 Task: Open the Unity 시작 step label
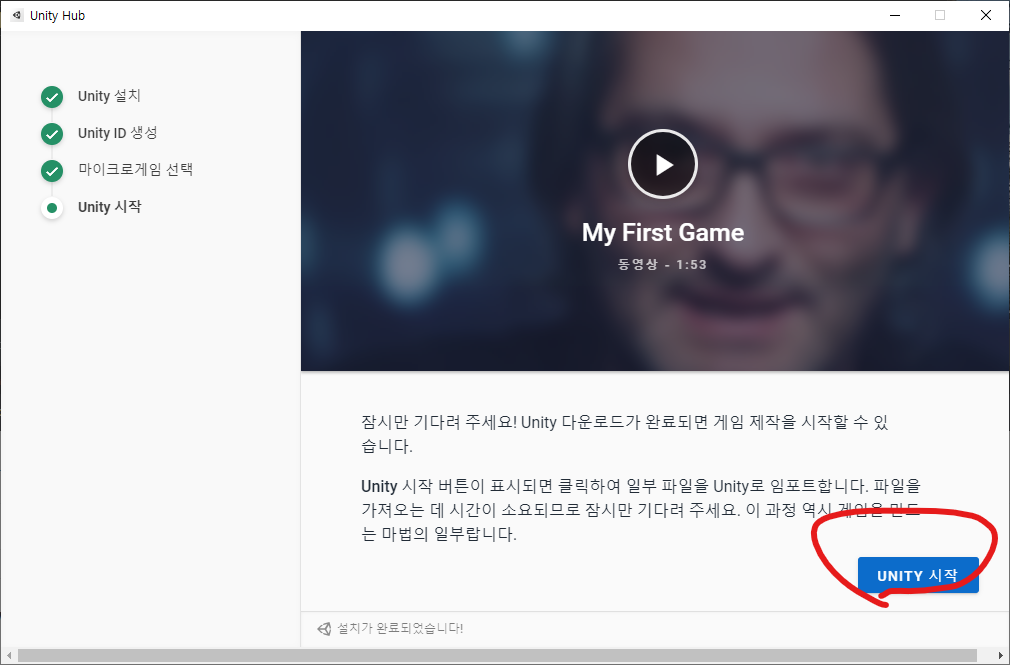coord(110,207)
